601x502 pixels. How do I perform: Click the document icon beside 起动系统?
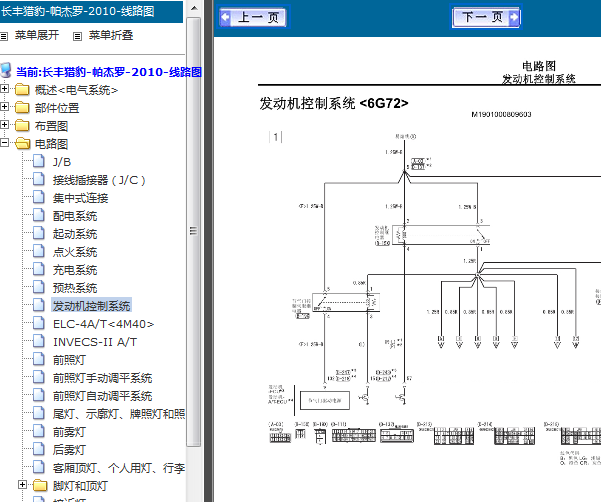39,233
